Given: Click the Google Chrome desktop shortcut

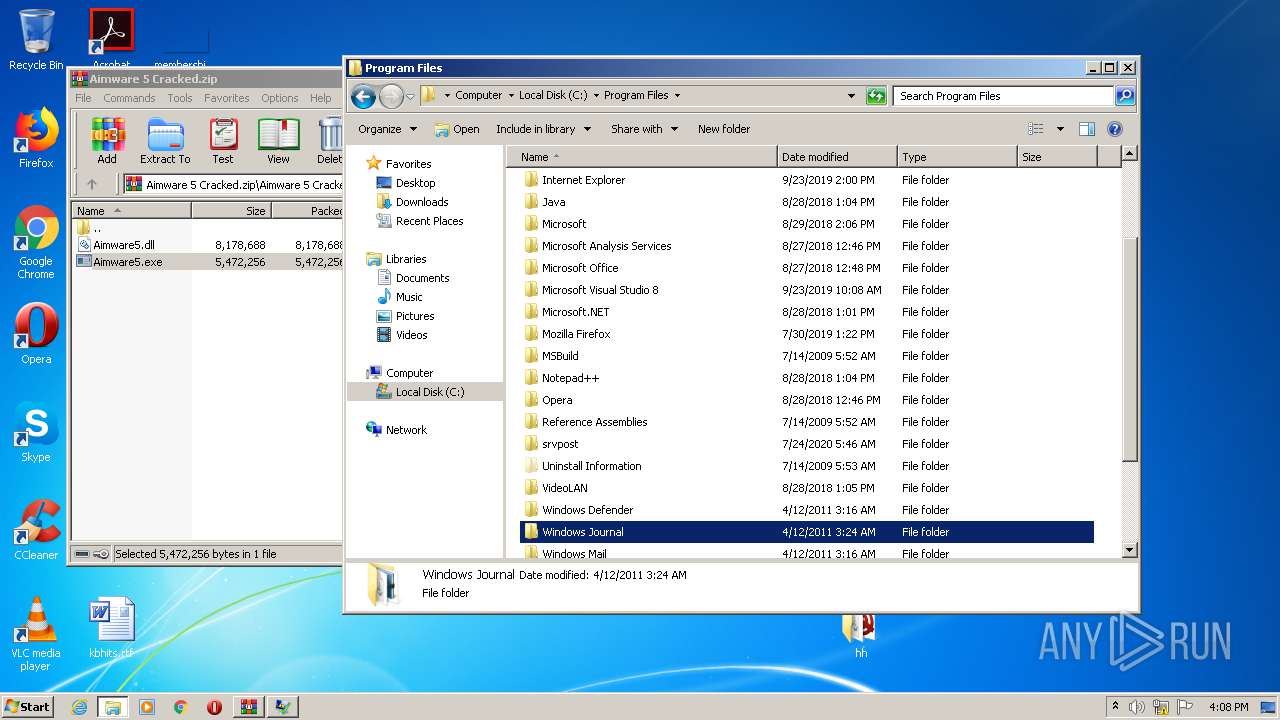Looking at the screenshot, I should (36, 243).
